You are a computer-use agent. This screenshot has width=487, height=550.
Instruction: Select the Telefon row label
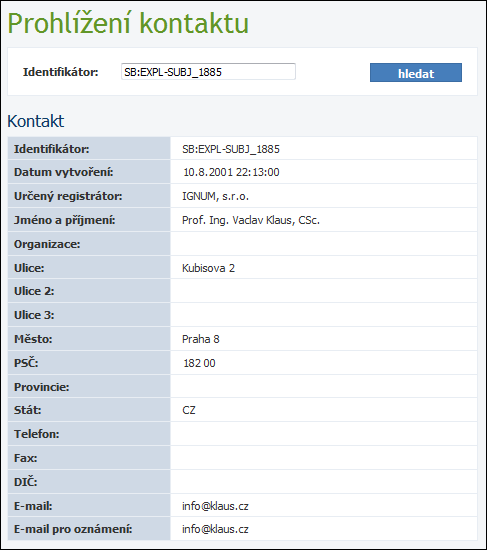pos(36,434)
